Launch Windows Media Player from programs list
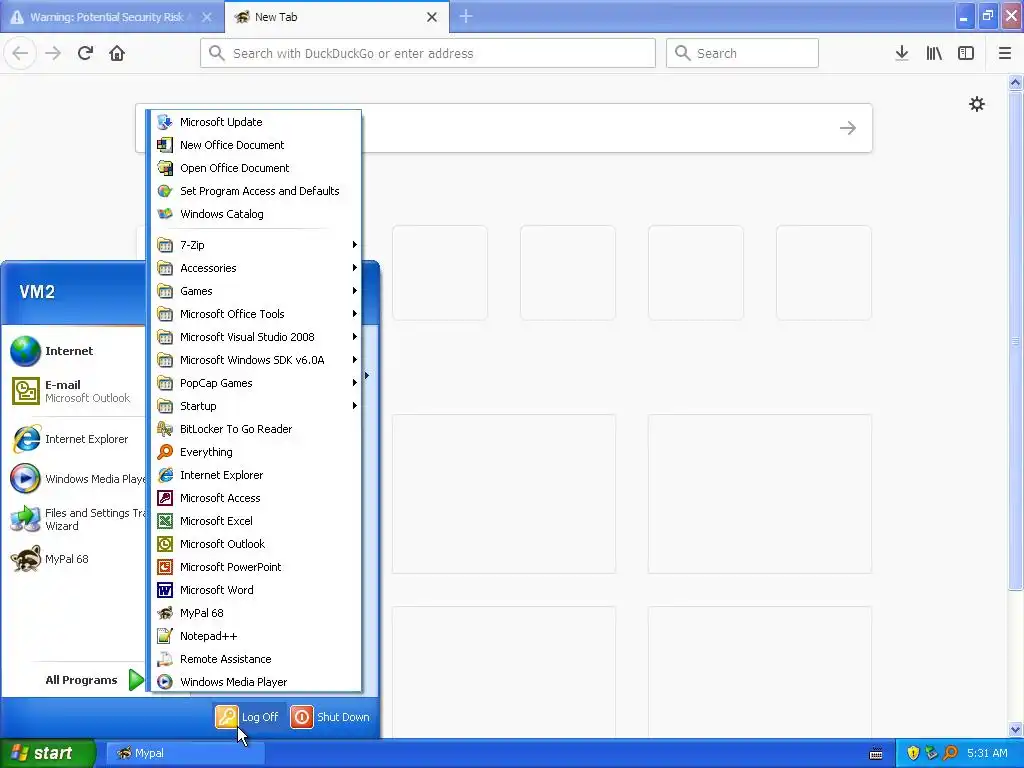 (255, 682)
